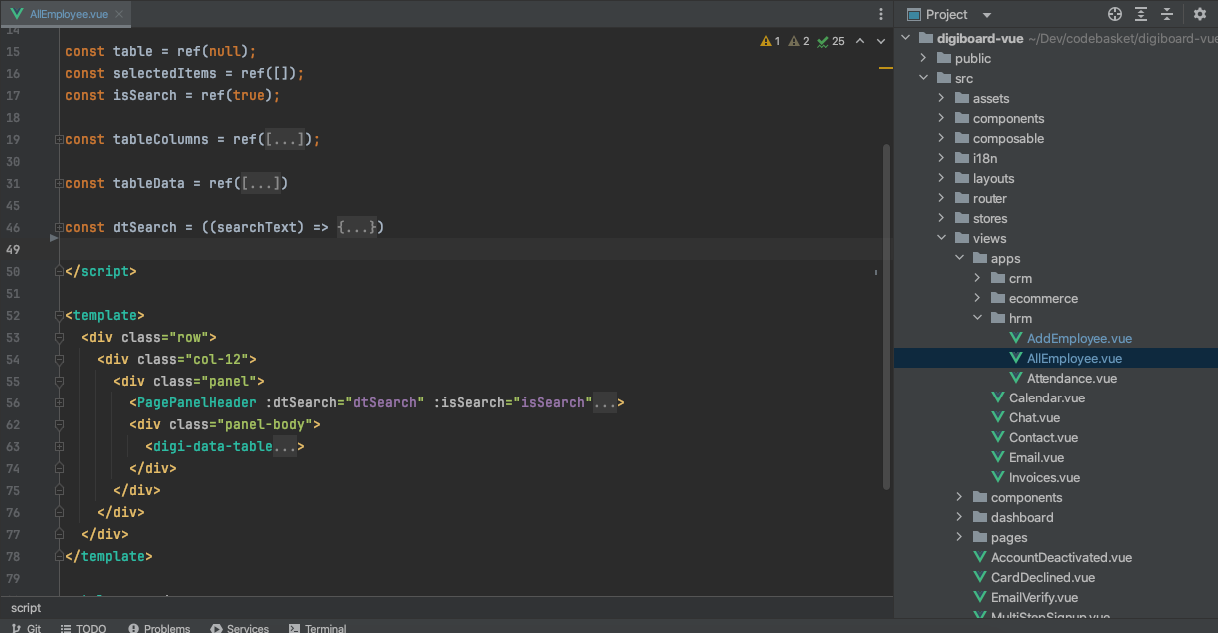This screenshot has width=1218, height=633.
Task: Click the Expand All icon in Project panel
Action: pyautogui.click(x=1142, y=14)
